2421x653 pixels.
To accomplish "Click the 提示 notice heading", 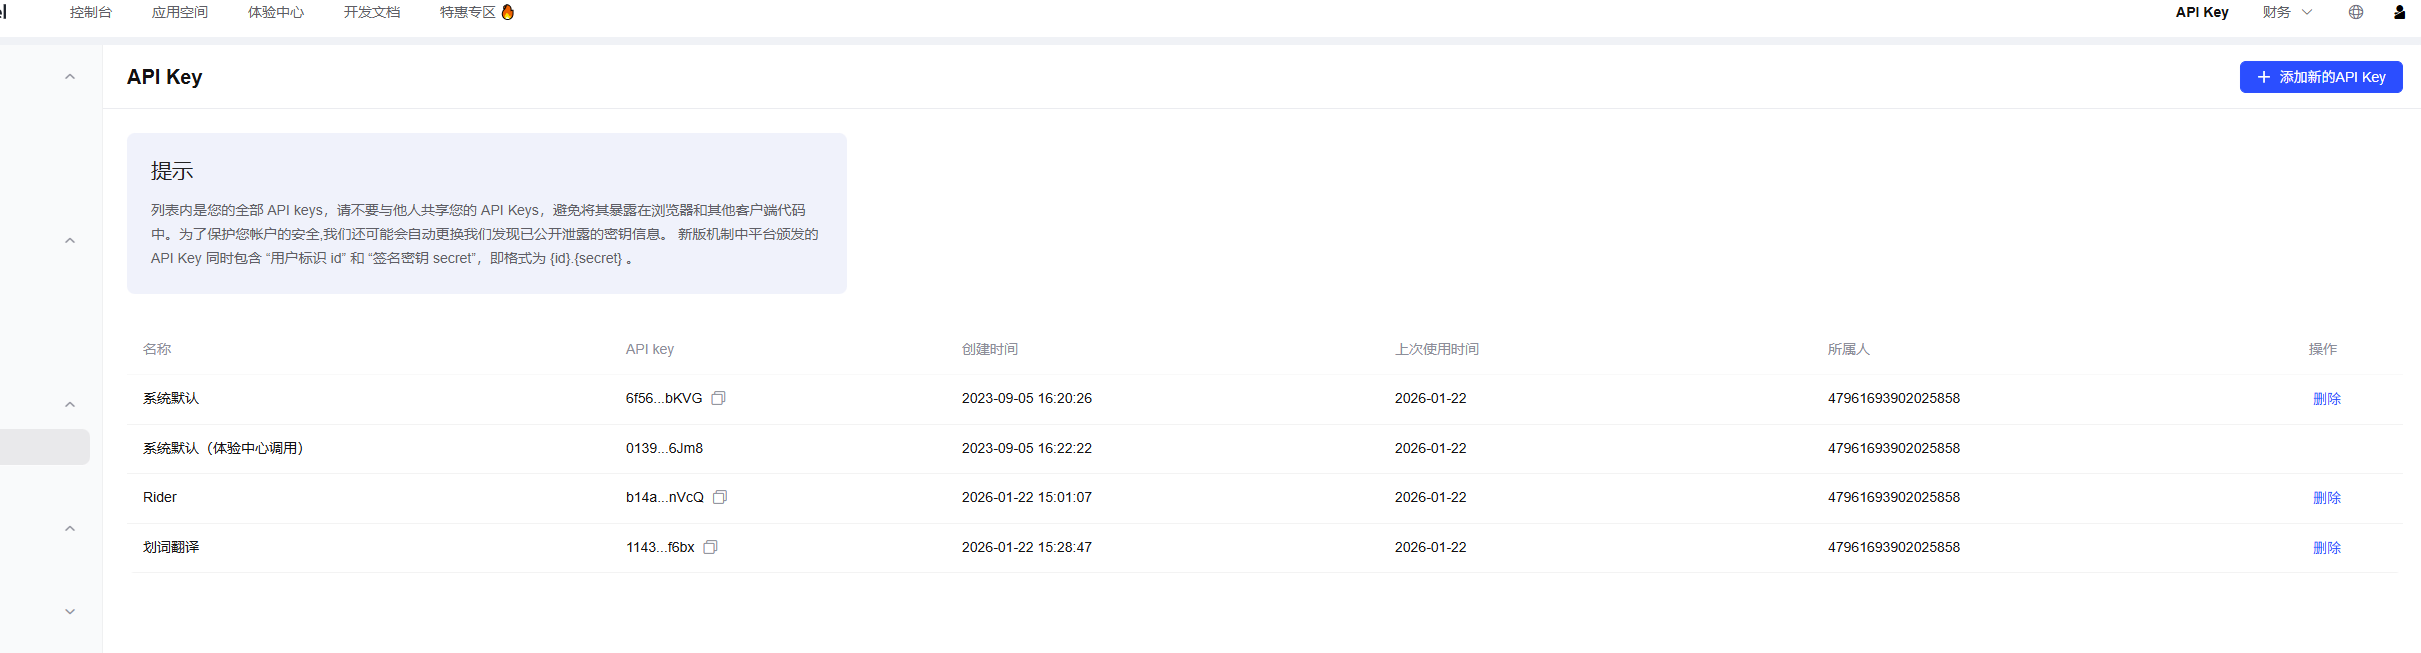I will click(172, 171).
